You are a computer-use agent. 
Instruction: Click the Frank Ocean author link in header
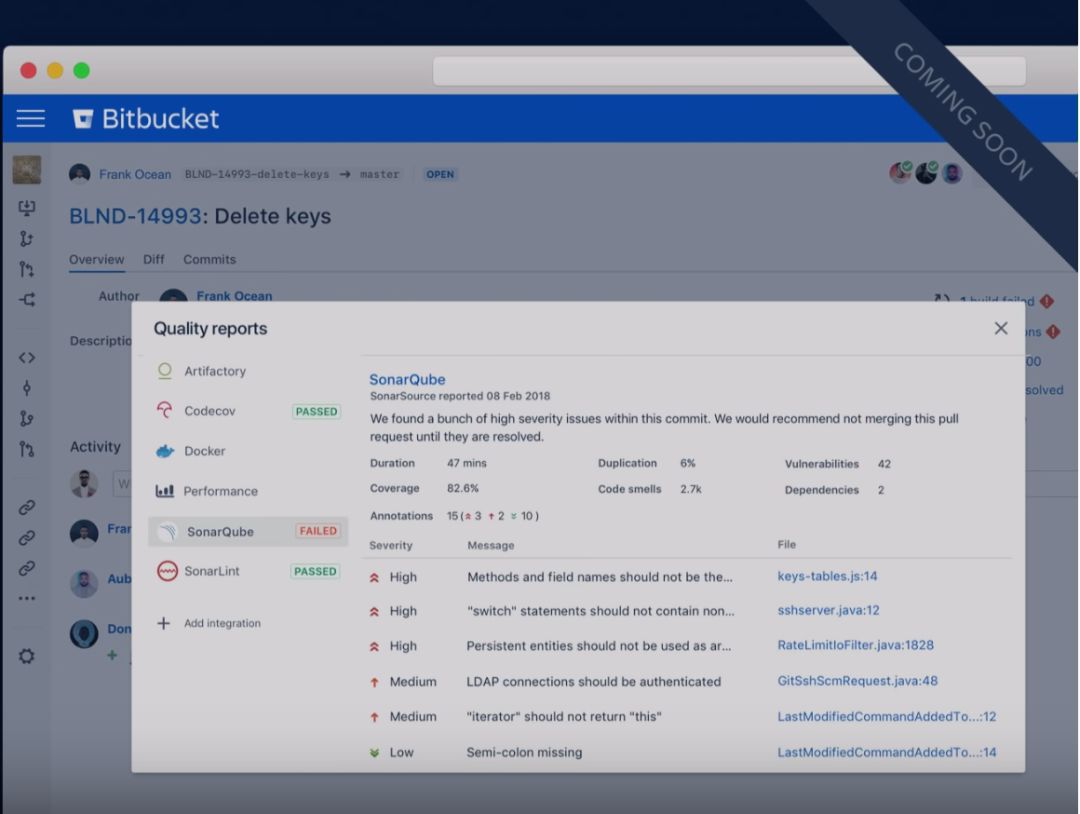(135, 174)
